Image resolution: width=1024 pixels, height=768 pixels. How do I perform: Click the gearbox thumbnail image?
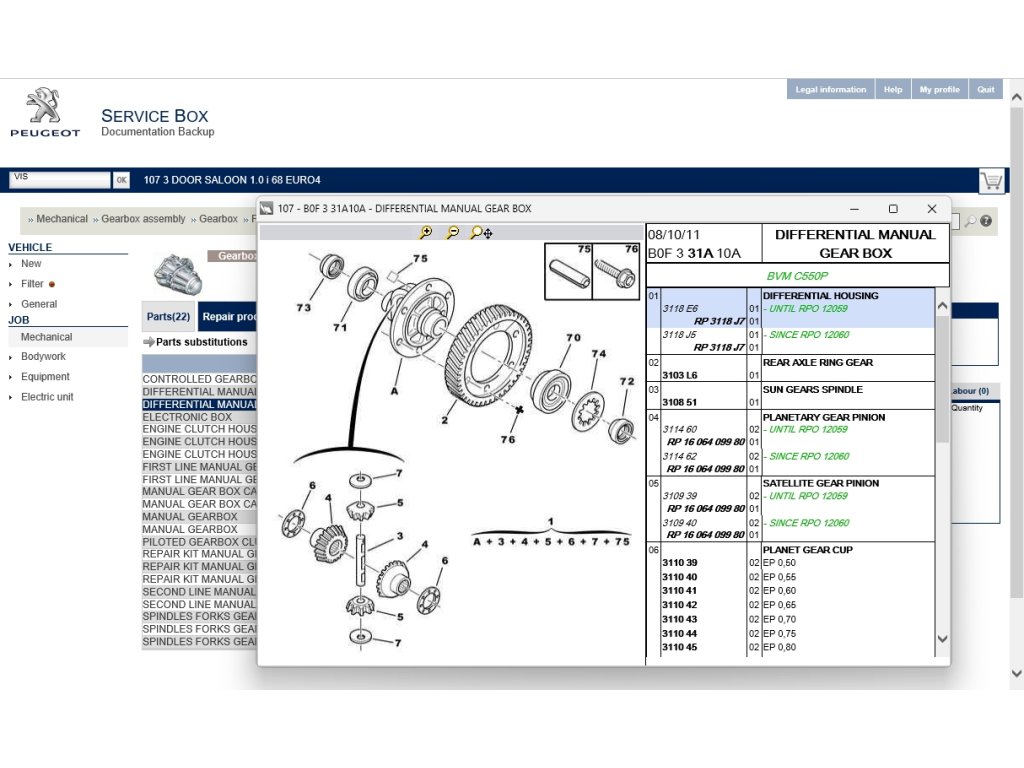pos(177,273)
